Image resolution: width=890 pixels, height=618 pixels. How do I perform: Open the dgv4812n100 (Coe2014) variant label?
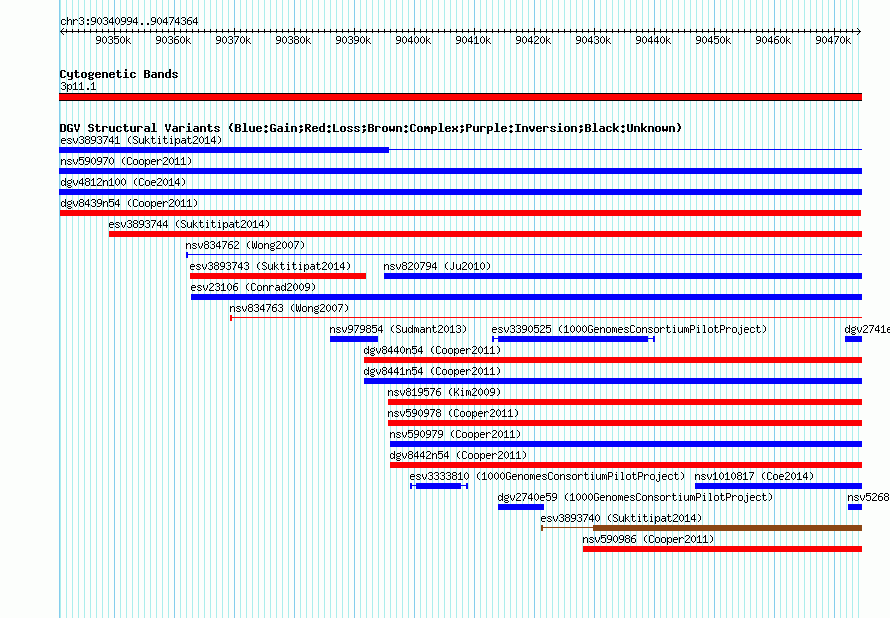pyautogui.click(x=123, y=182)
